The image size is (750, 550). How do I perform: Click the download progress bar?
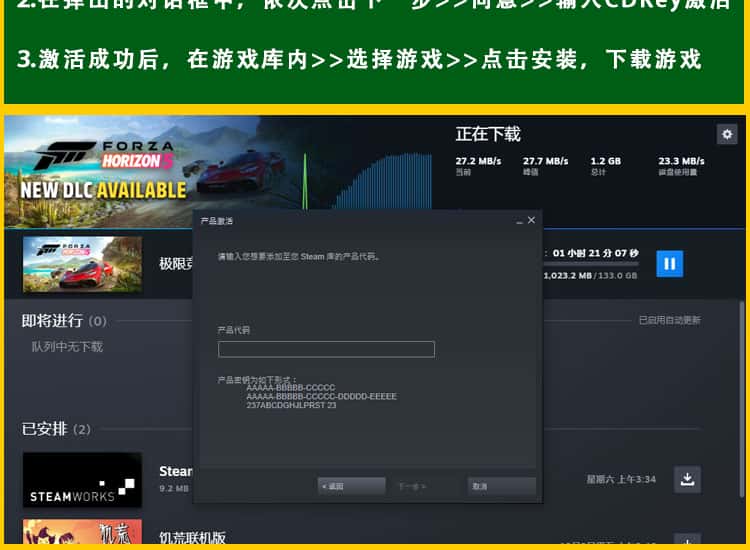(x=591, y=264)
